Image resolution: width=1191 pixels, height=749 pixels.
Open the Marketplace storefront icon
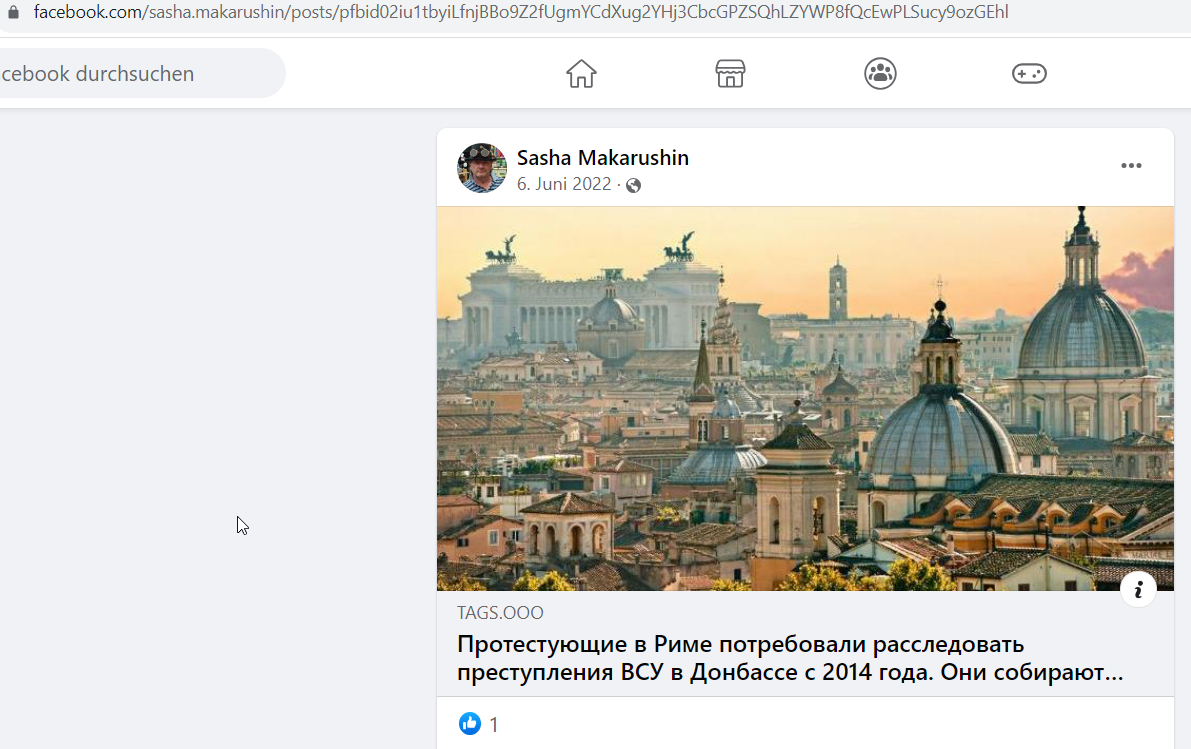click(730, 74)
